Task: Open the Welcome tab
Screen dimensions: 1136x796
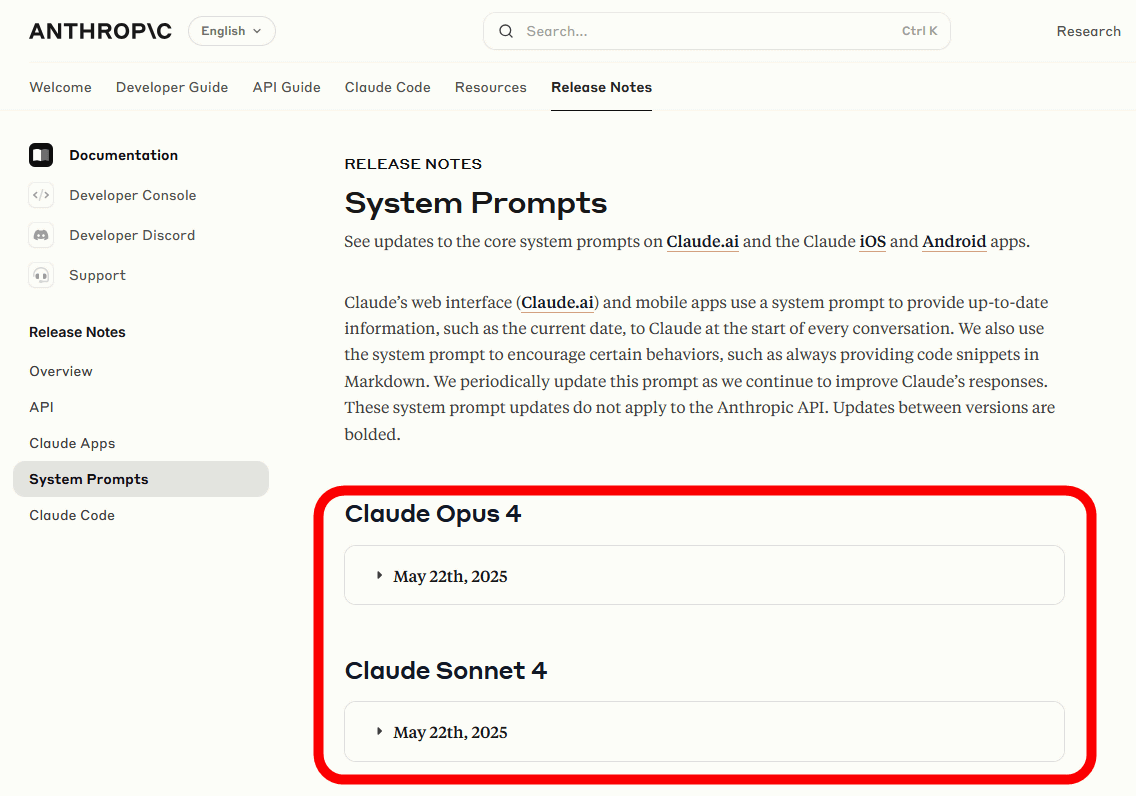Action: tap(60, 87)
